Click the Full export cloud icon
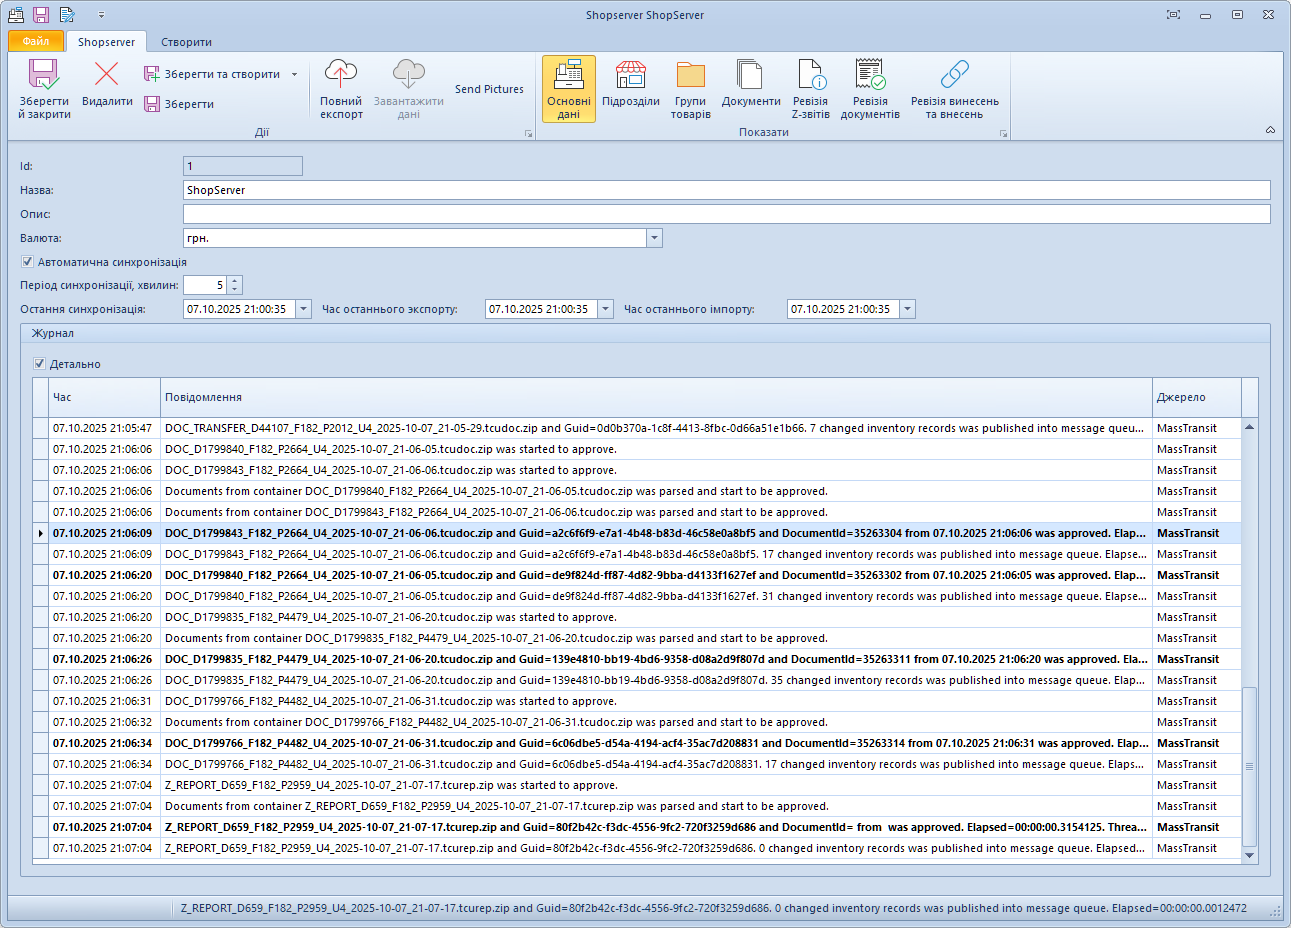The width and height of the screenshot is (1291, 928). point(341,75)
